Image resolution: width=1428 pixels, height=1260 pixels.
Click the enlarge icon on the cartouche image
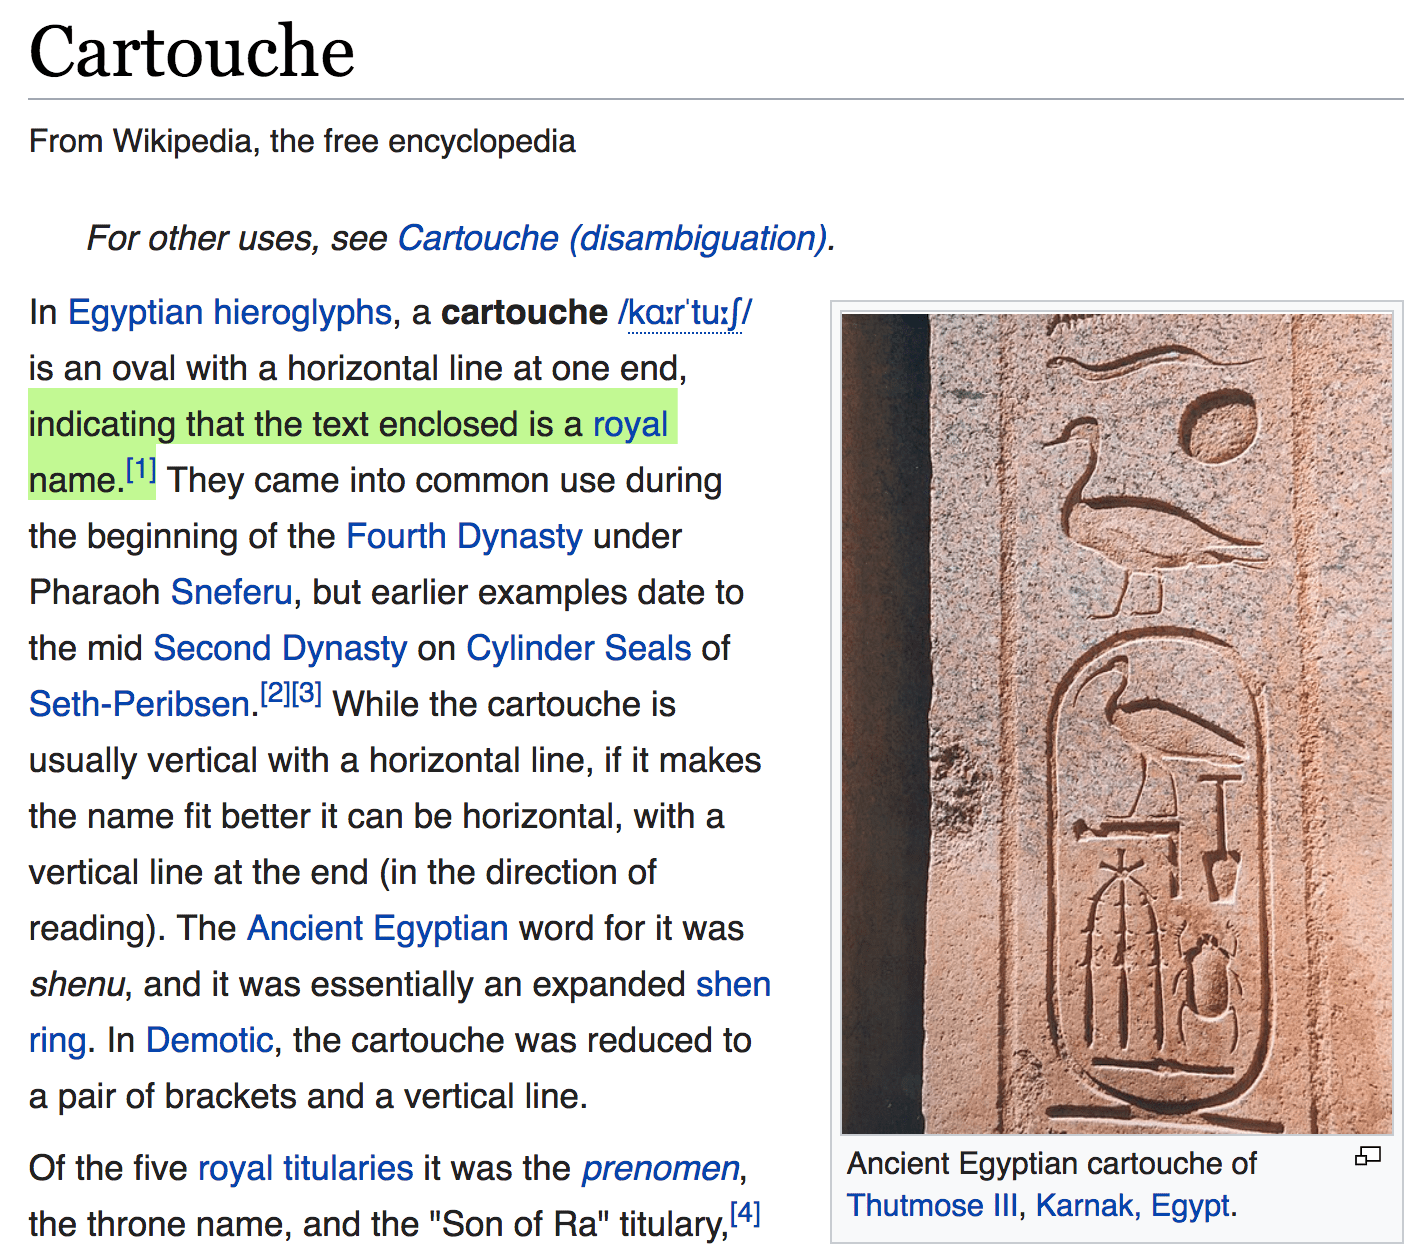tap(1366, 1157)
